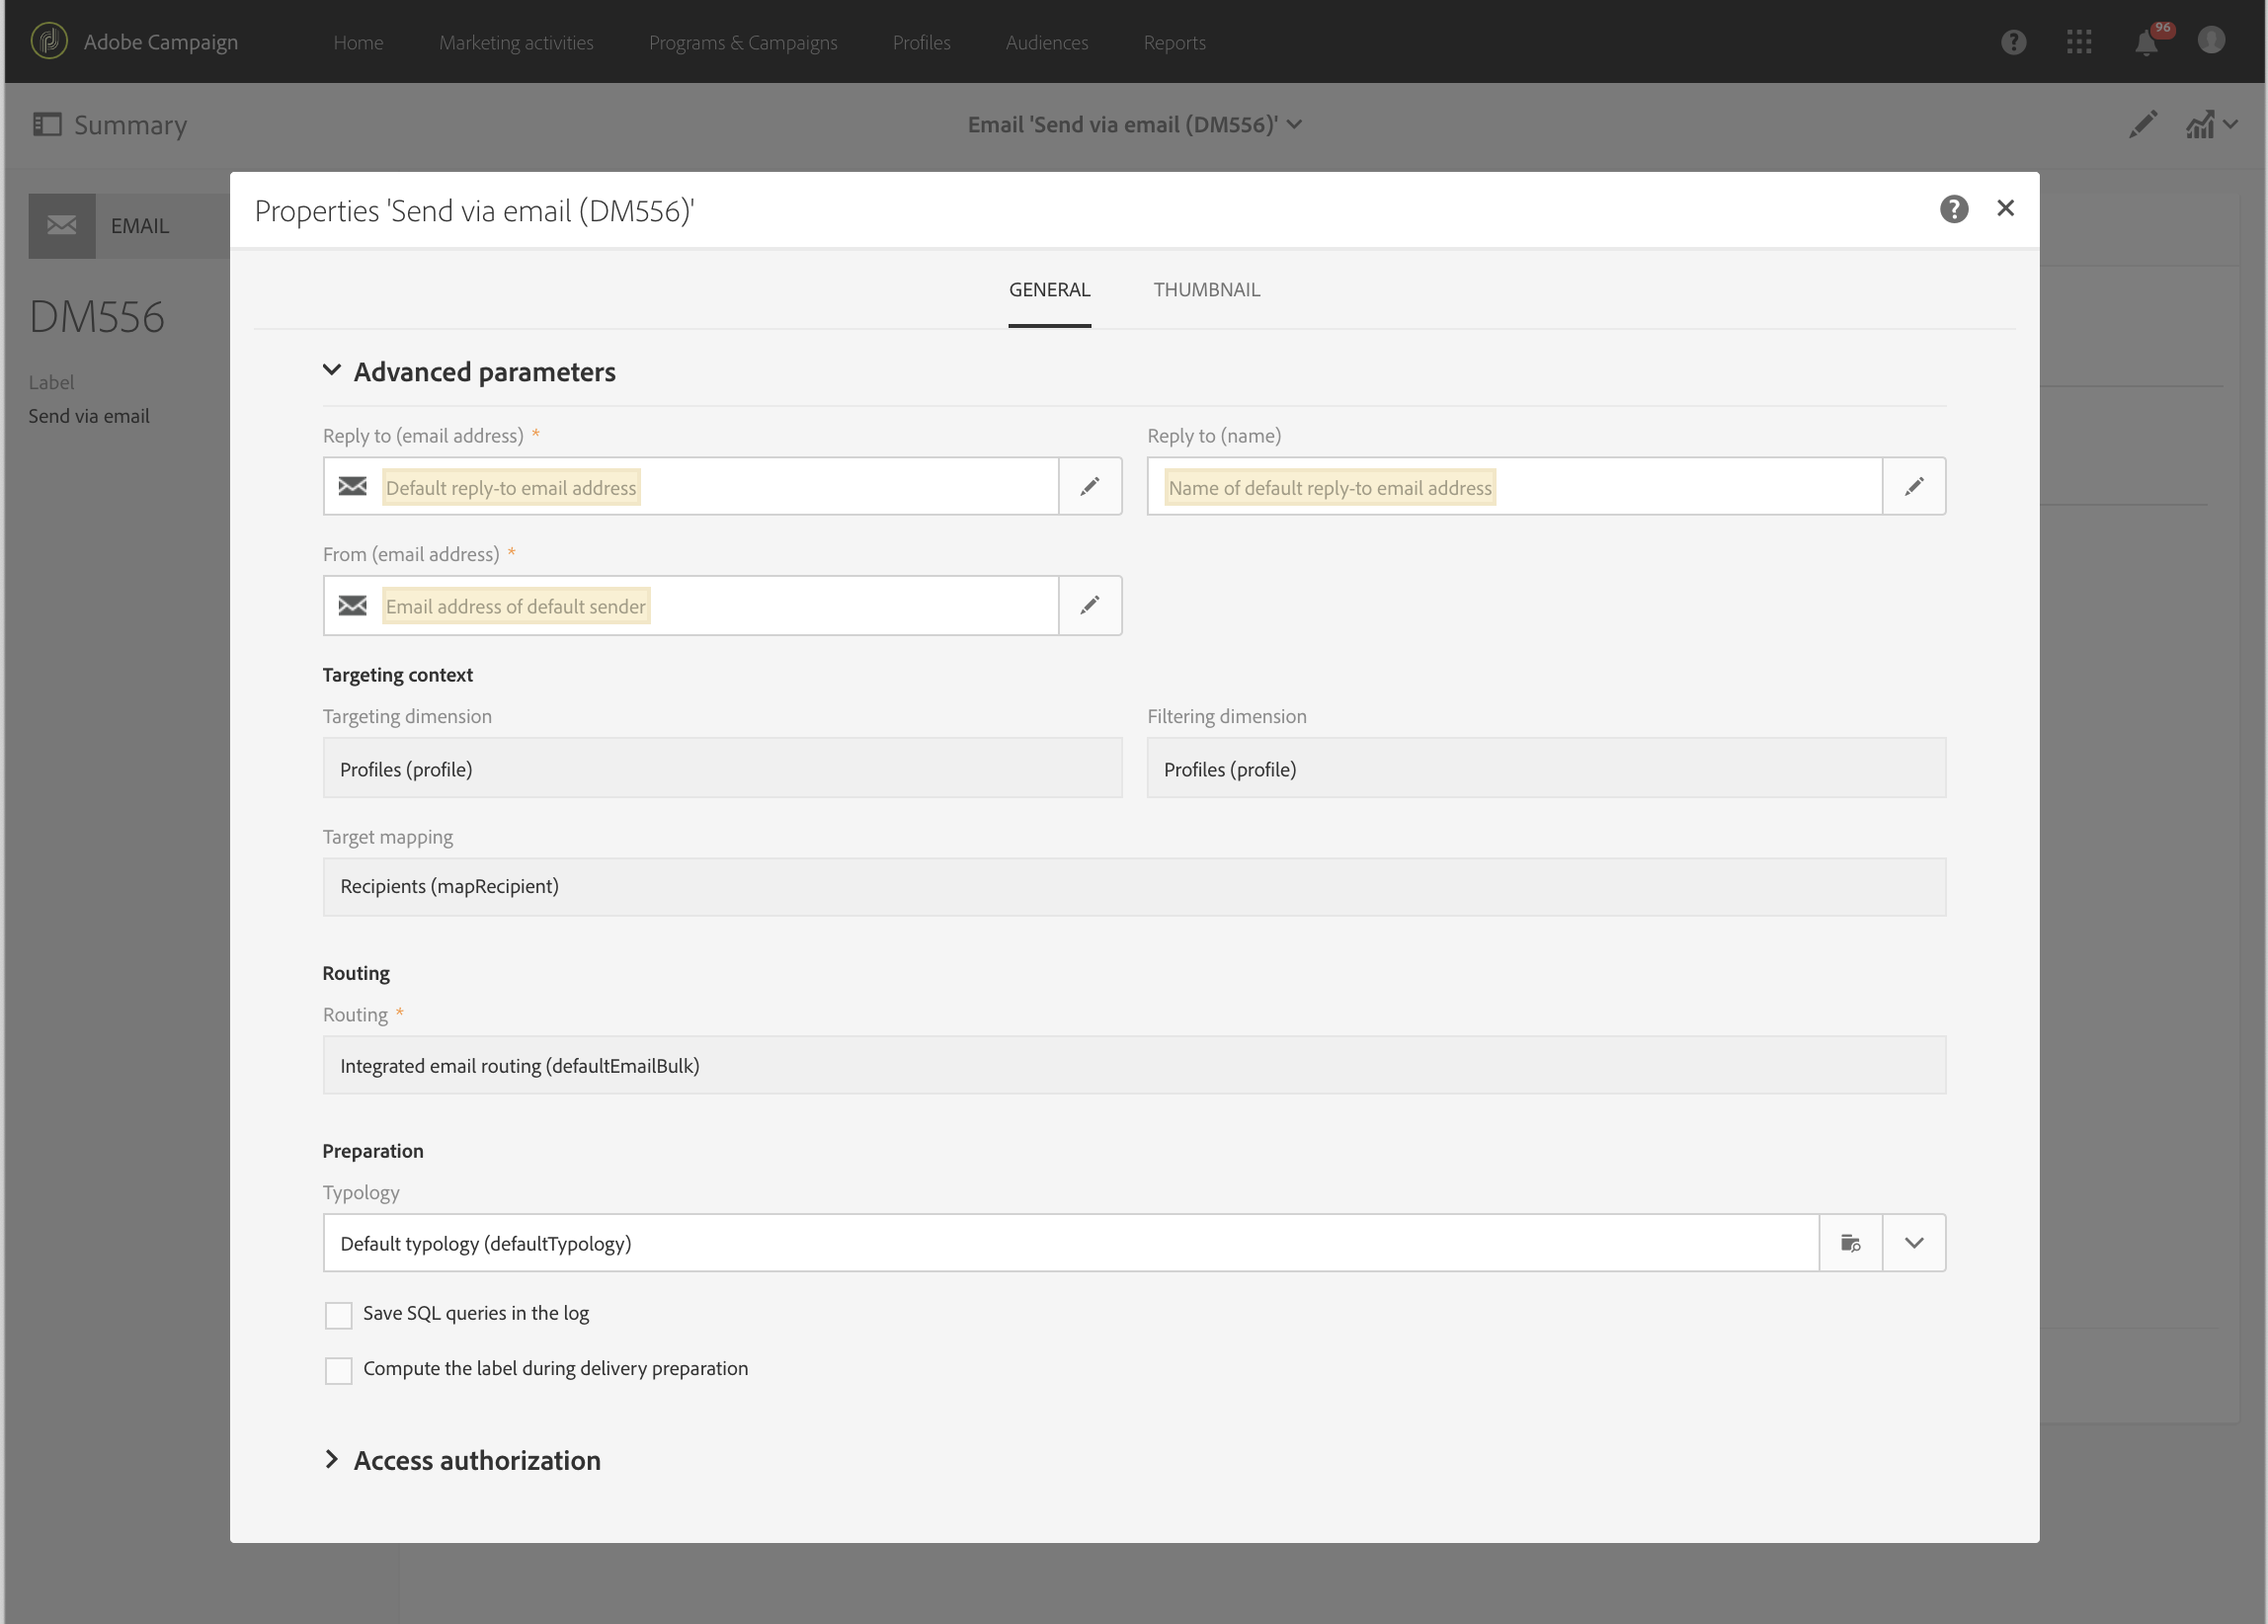Open the Typology dropdown arrow
This screenshot has width=2268, height=1624.
[x=1914, y=1243]
